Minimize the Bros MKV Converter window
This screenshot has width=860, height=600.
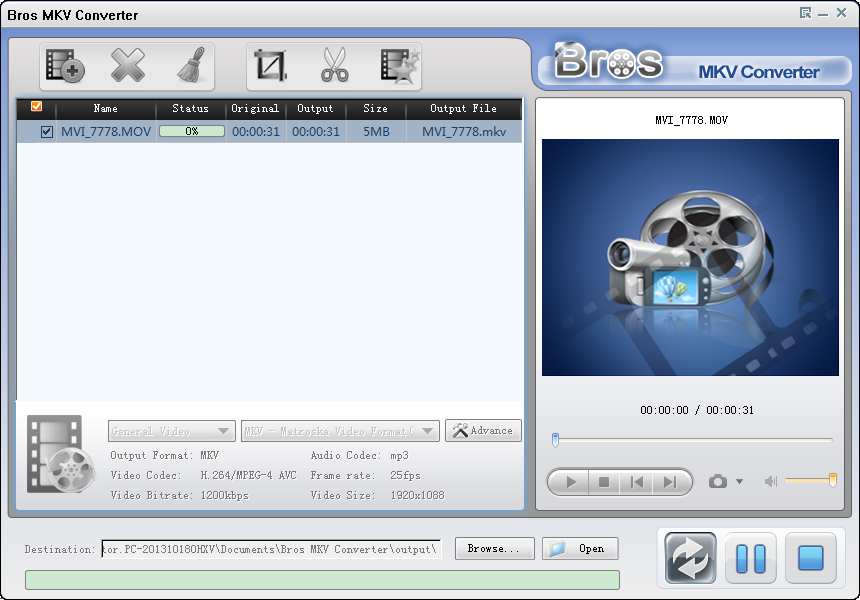pyautogui.click(x=823, y=13)
